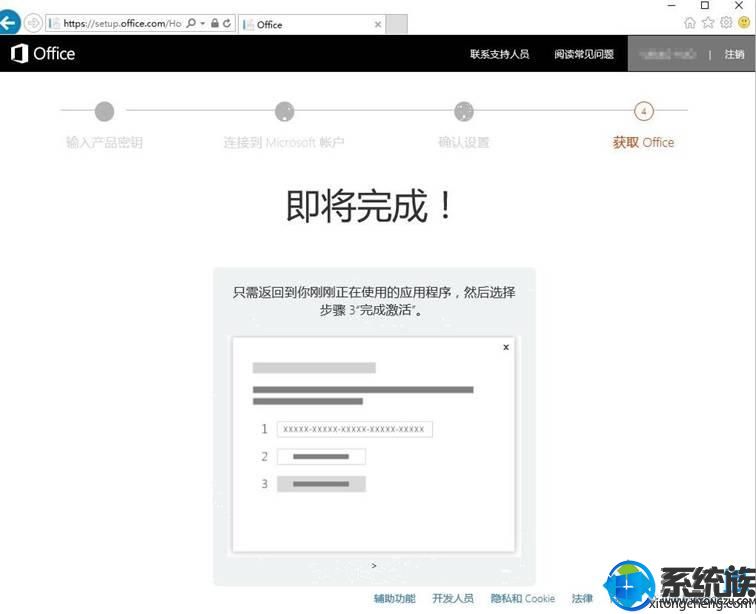
Task: Click step circle for 连接到 Microsoft 帐户
Action: [284, 111]
